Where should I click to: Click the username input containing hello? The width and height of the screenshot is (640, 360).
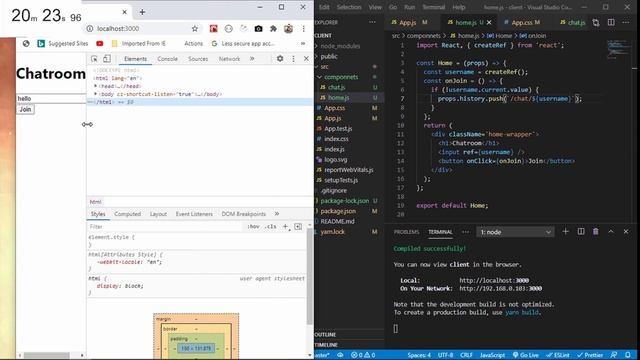(x=51, y=98)
